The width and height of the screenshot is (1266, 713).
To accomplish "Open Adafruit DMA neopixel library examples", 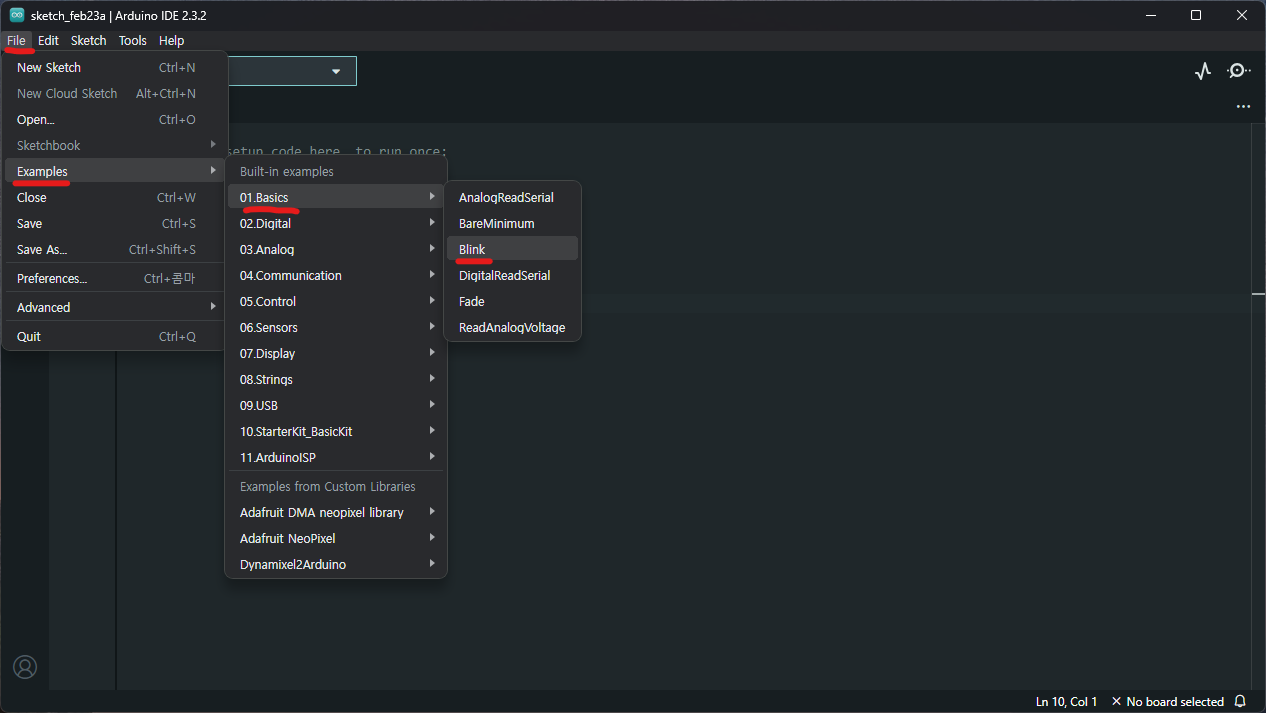I will [x=336, y=513].
